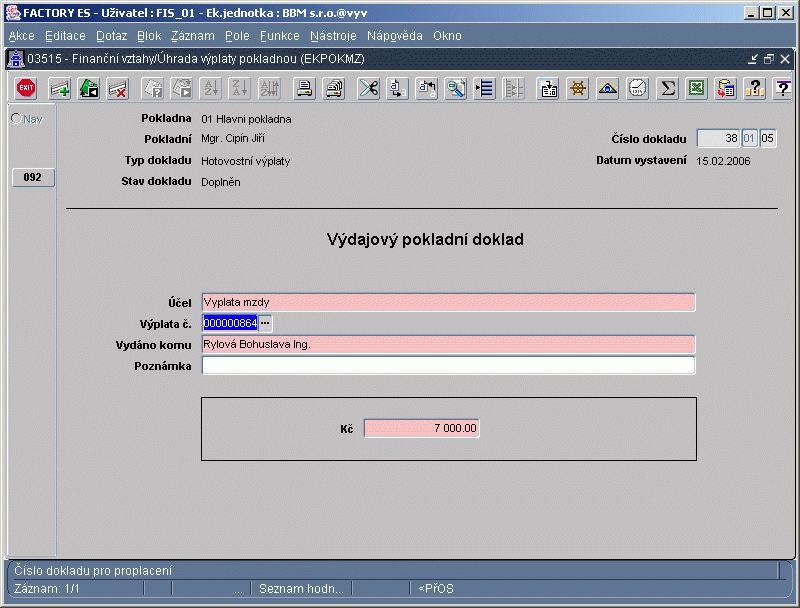Click the custom sort icon with multiple arrows

[x=269, y=88]
